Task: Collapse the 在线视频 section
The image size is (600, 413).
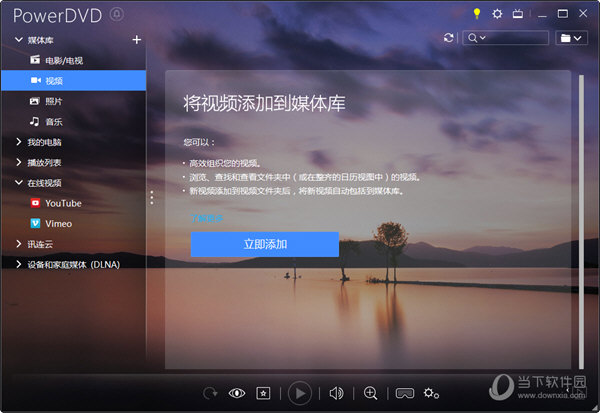Action: [19, 183]
